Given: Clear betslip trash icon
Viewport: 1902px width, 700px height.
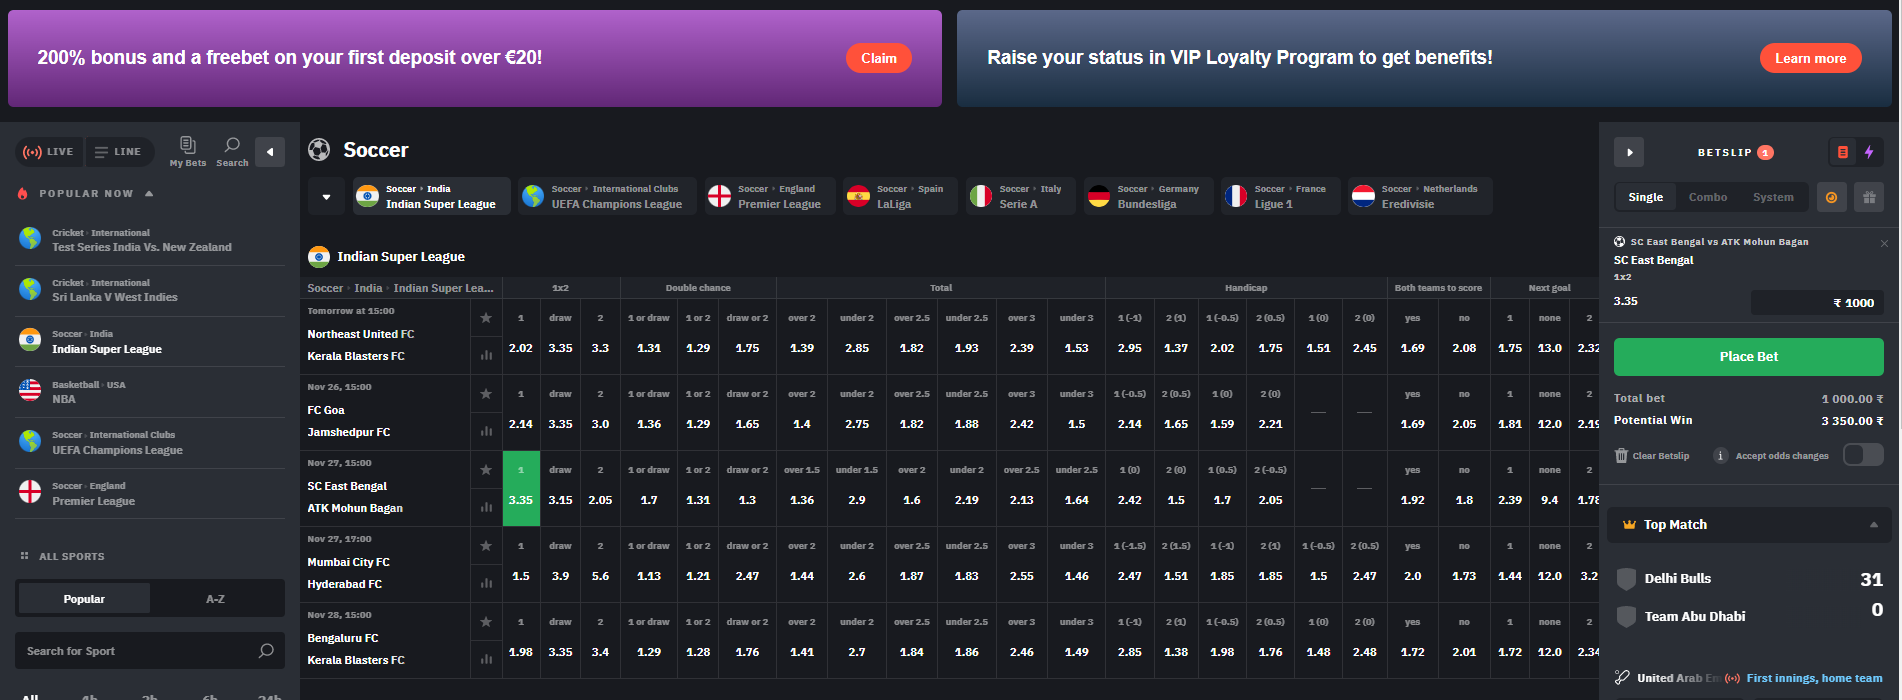Looking at the screenshot, I should (1621, 455).
